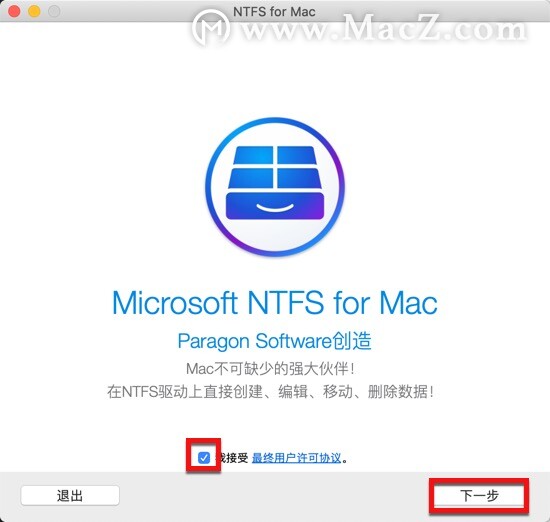Click the 下一步 button to continue
550x522 pixels.
coord(479,496)
